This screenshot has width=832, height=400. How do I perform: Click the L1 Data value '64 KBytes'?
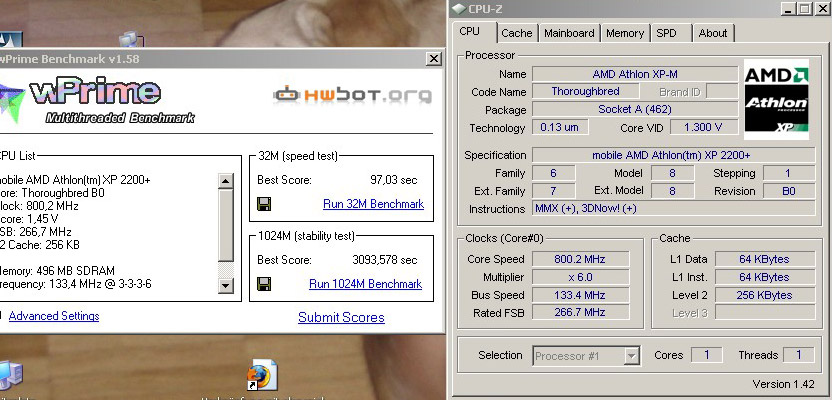pos(764,259)
